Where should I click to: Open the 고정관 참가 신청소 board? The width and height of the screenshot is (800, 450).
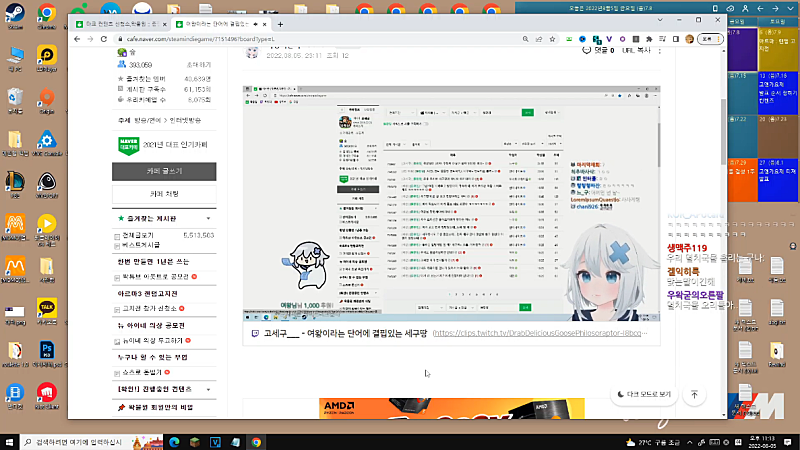pyautogui.click(x=149, y=309)
